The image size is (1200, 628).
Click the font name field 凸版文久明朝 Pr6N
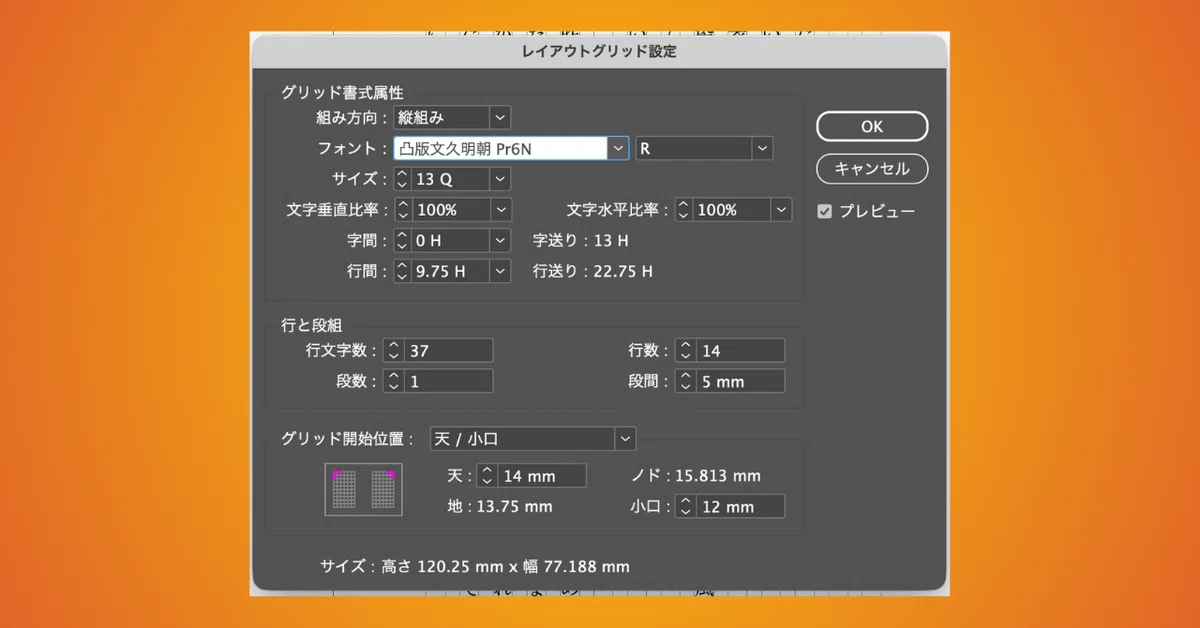coord(501,148)
